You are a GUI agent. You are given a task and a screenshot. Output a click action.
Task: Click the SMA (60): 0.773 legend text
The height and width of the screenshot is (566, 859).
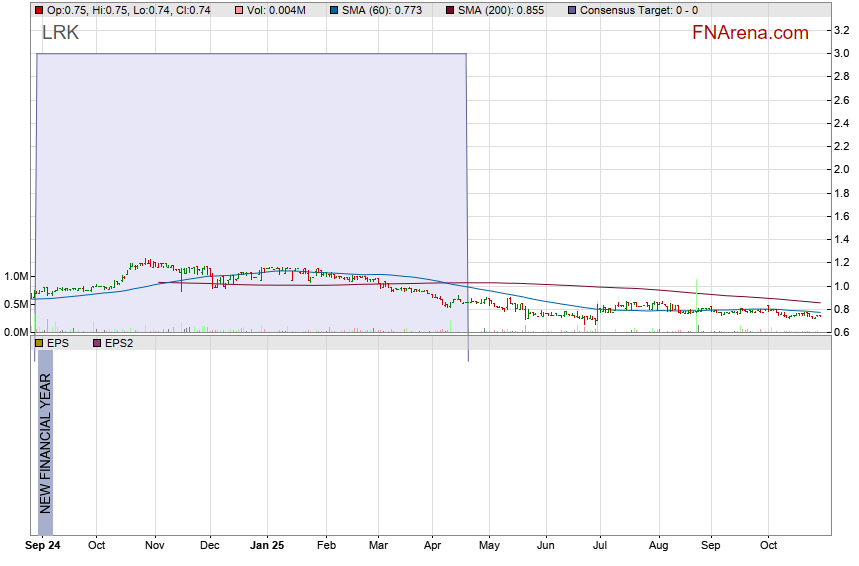pyautogui.click(x=383, y=10)
